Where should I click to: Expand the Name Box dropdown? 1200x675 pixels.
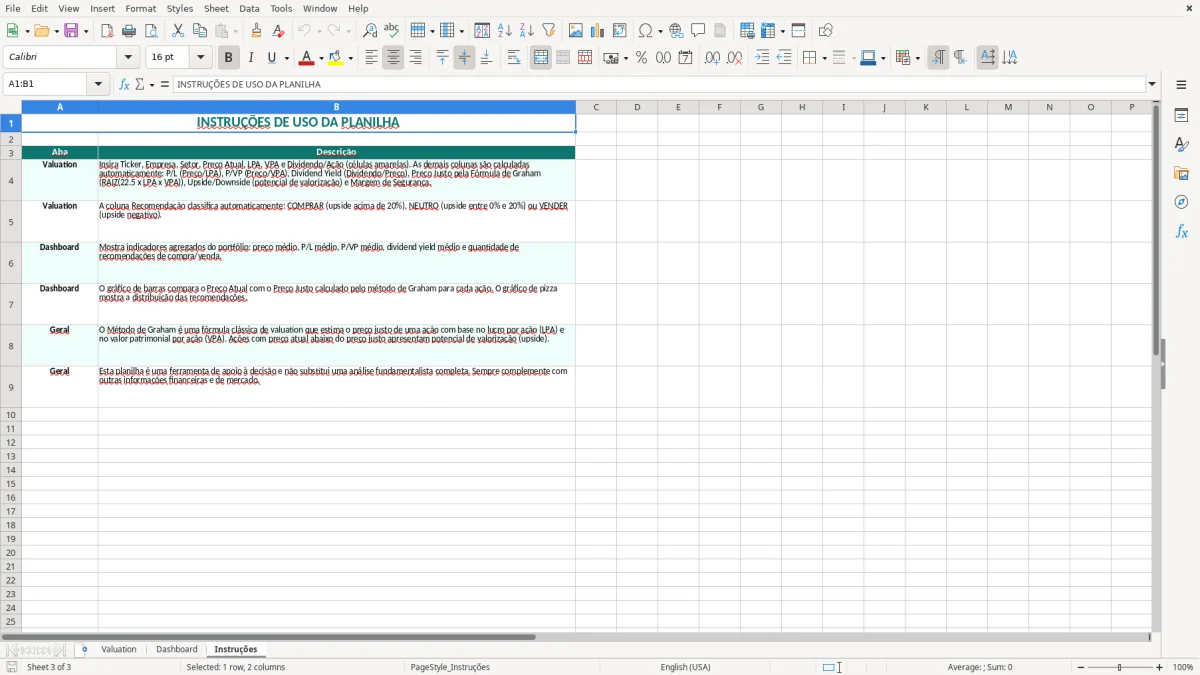click(x=99, y=84)
